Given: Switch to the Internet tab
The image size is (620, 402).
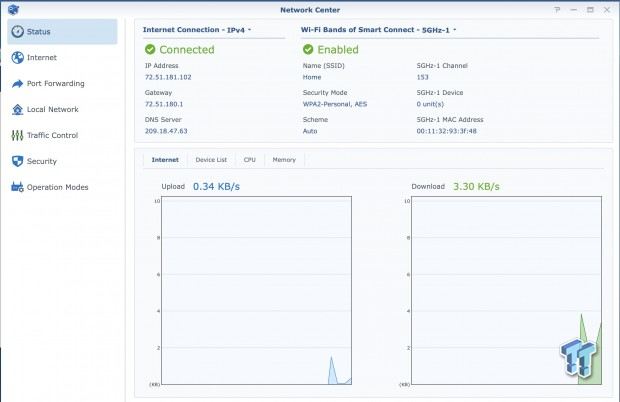Looking at the screenshot, I should (x=165, y=160).
